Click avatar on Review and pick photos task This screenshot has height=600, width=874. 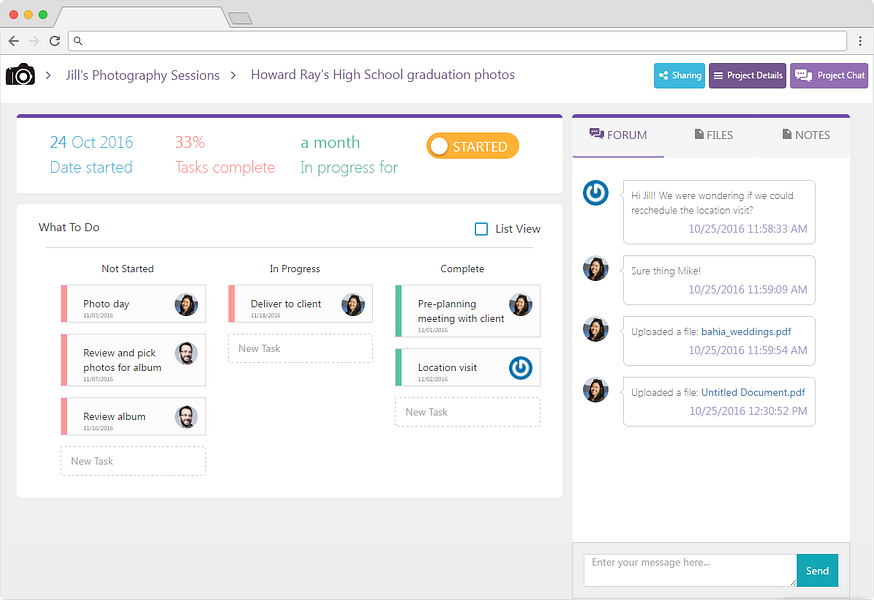(x=186, y=353)
